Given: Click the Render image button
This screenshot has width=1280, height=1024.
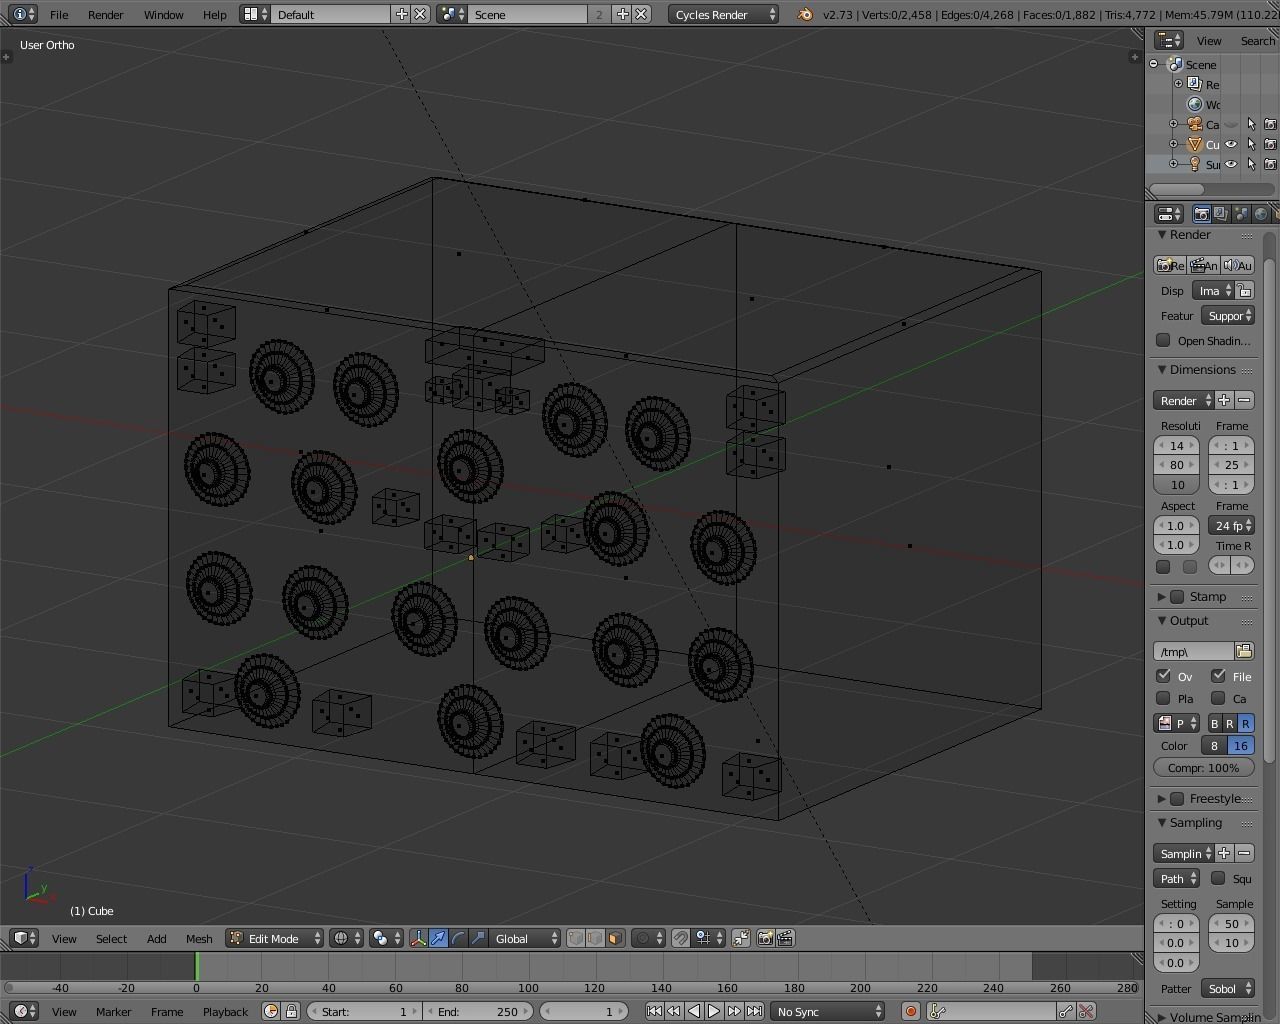Looking at the screenshot, I should pos(1170,265).
